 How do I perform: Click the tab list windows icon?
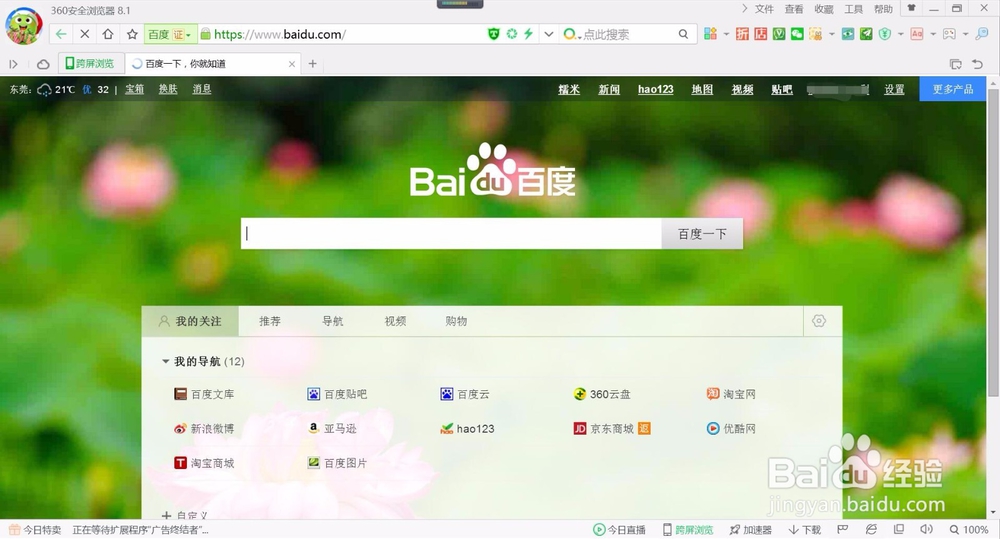click(x=955, y=64)
